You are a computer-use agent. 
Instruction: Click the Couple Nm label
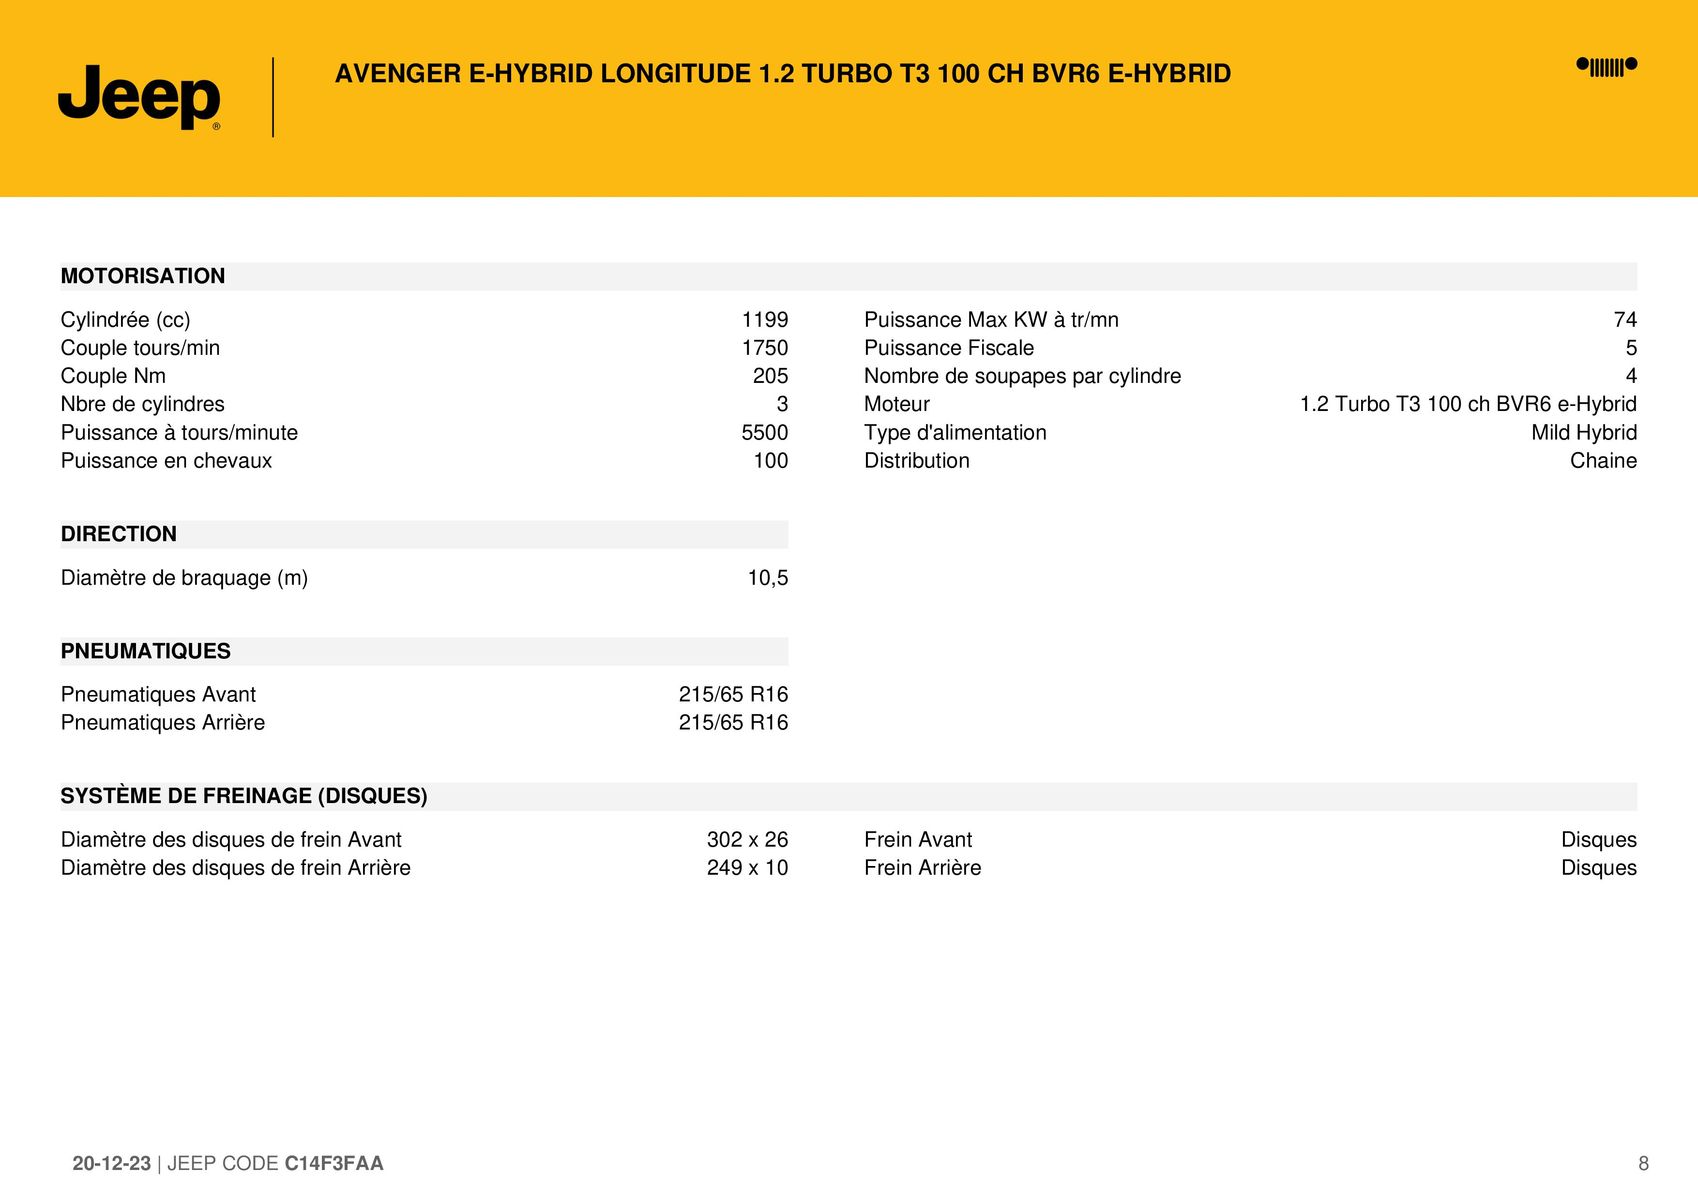(113, 376)
